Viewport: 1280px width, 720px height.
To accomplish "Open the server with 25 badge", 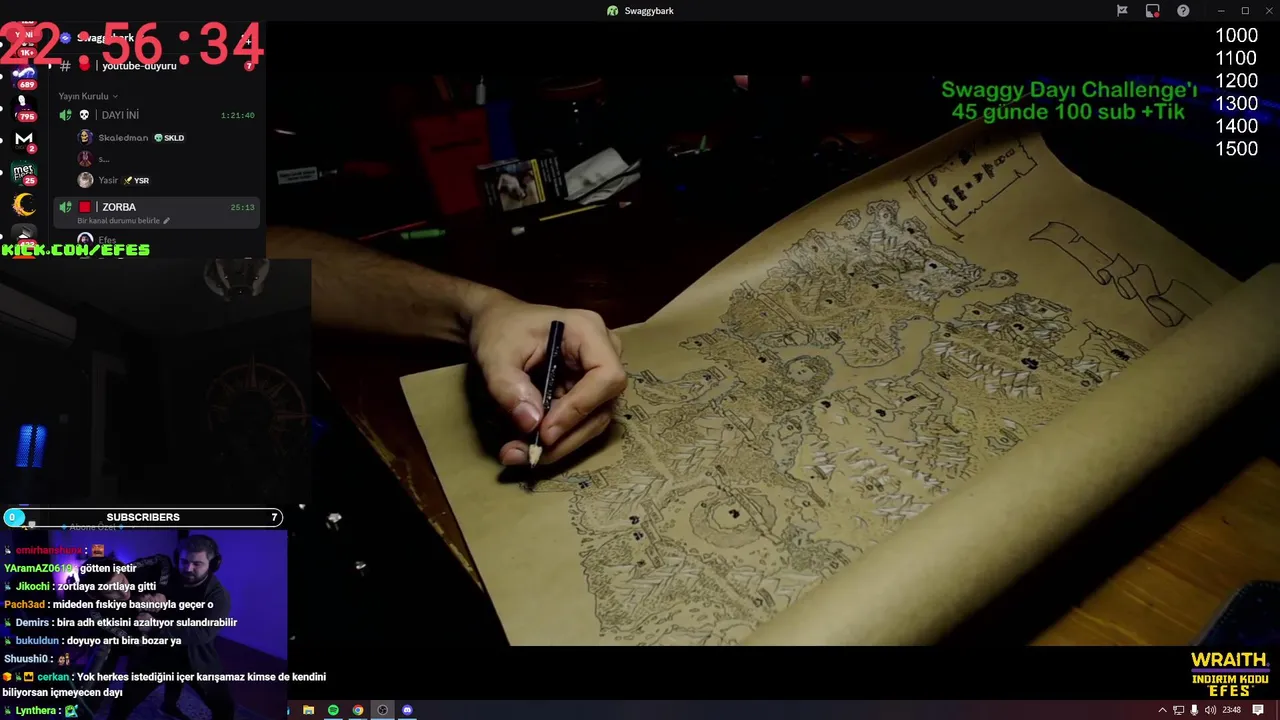I will pos(24,173).
